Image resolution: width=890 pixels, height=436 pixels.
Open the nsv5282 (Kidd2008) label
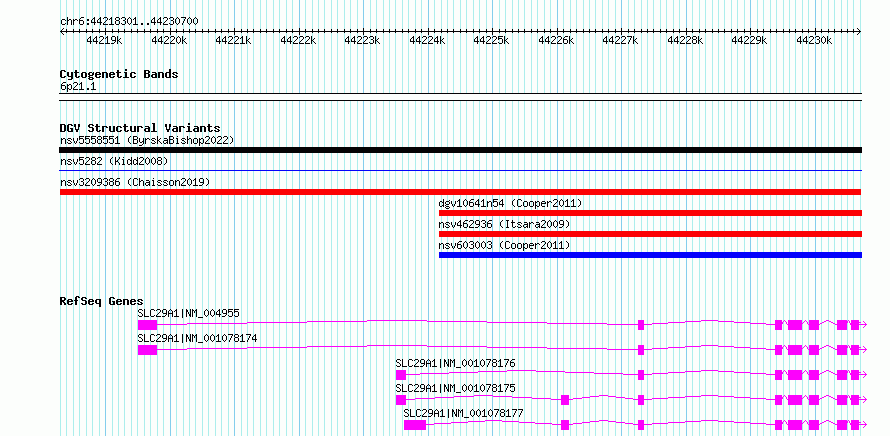[114, 161]
